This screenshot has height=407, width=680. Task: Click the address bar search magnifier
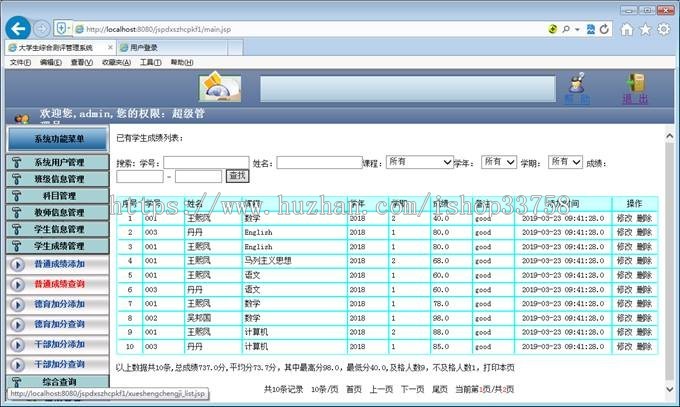pos(566,29)
